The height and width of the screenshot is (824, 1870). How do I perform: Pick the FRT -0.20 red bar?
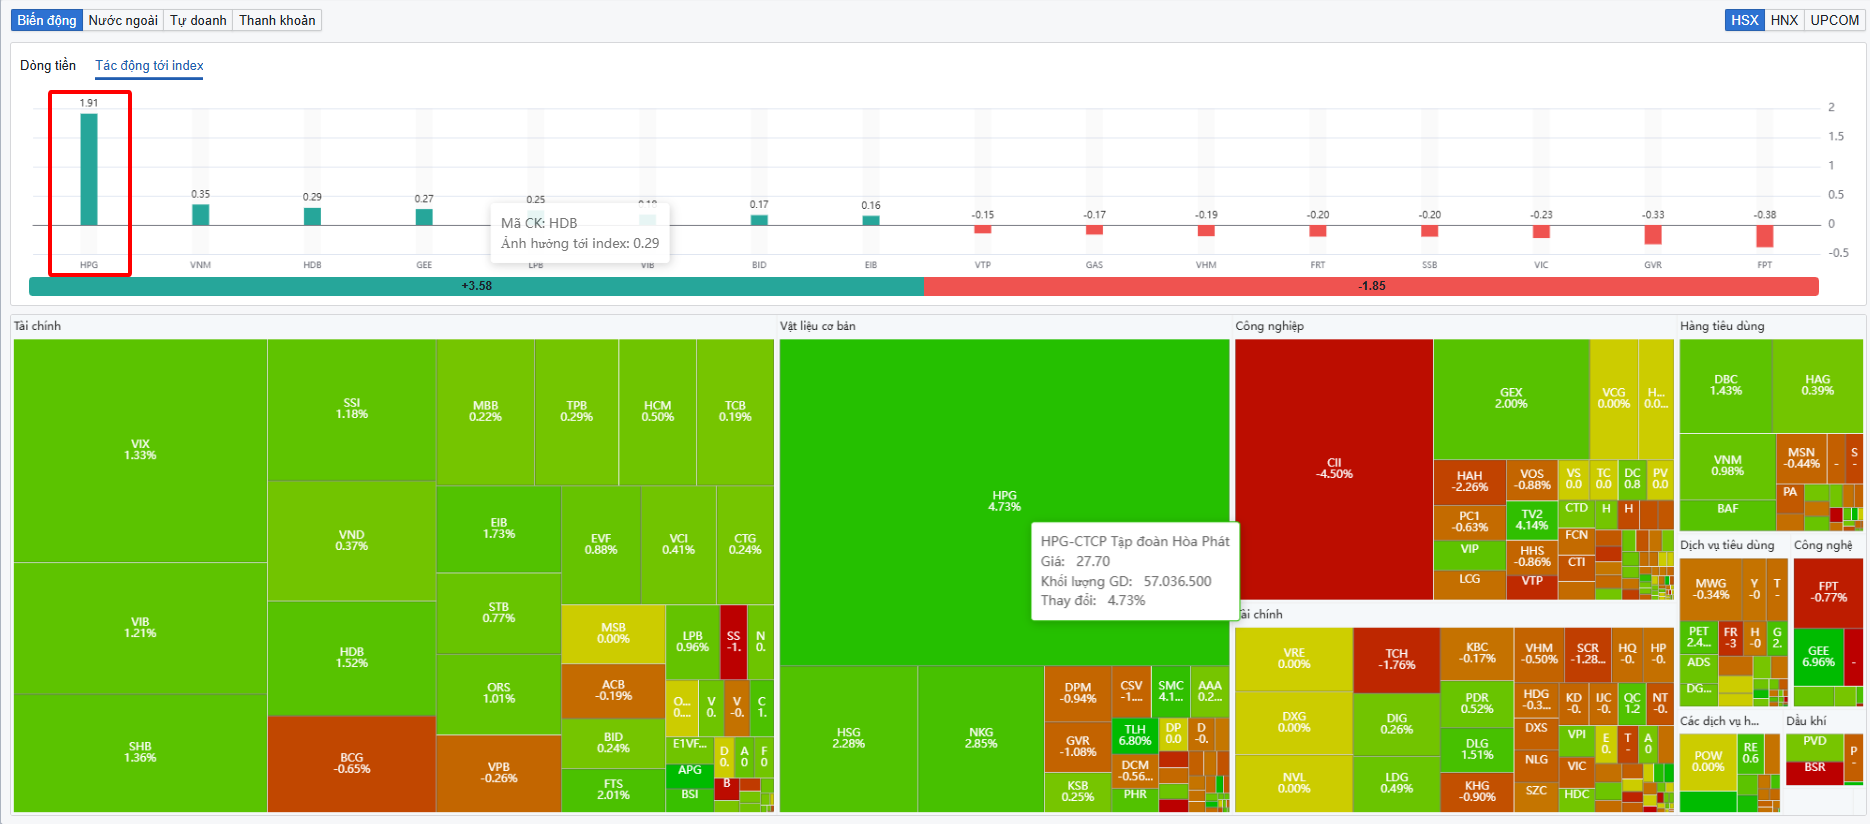(x=1318, y=231)
